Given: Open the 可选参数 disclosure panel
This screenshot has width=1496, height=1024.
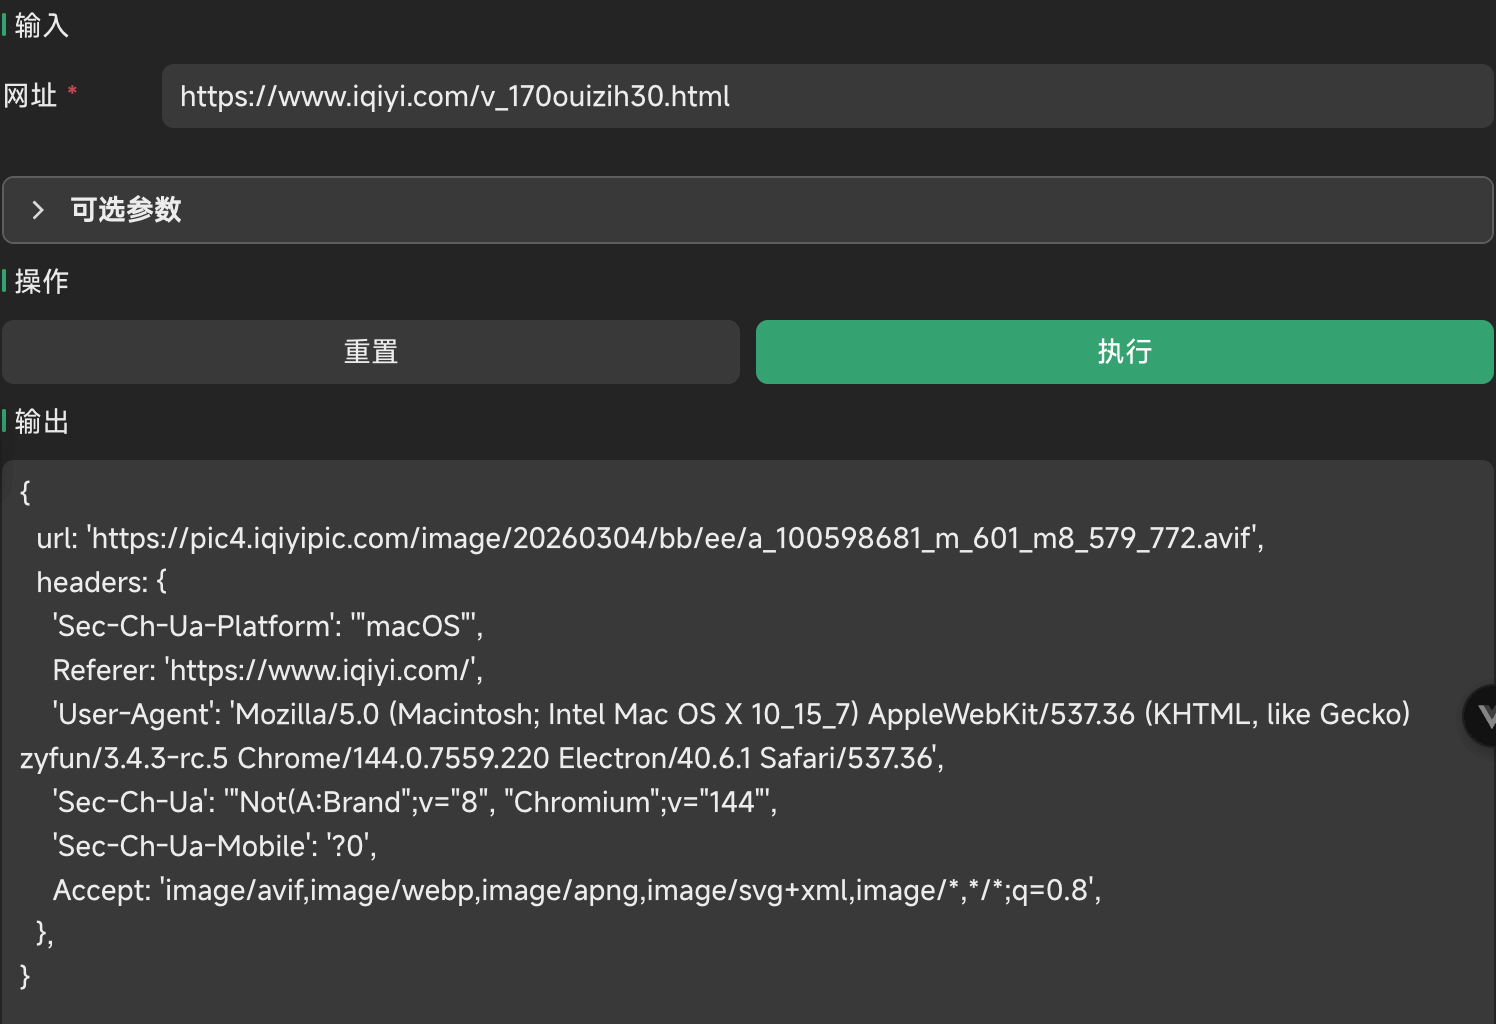Looking at the screenshot, I should pyautogui.click(x=125, y=210).
